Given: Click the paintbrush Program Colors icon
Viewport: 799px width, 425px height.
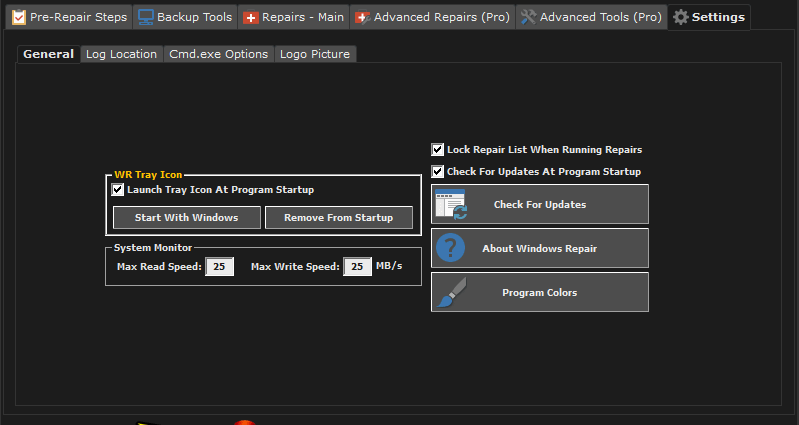Looking at the screenshot, I should point(451,292).
